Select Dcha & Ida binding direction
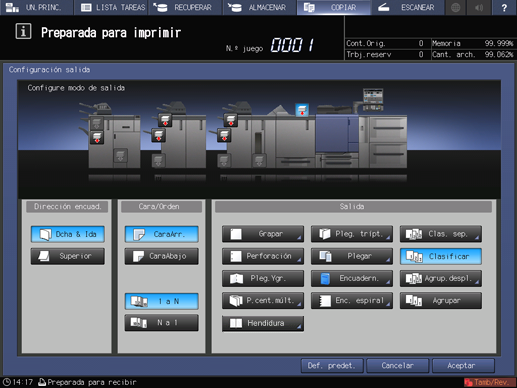 click(68, 234)
